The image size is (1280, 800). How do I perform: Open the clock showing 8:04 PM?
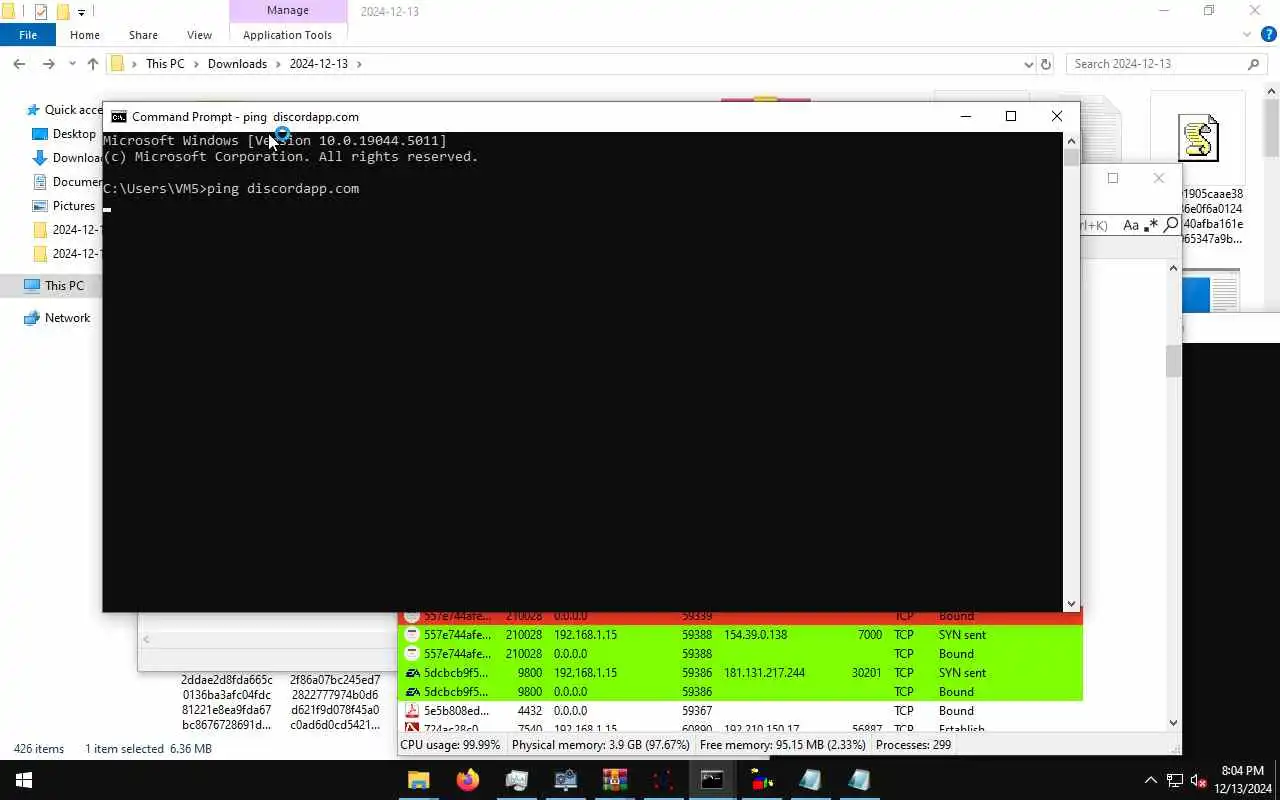(x=1242, y=780)
